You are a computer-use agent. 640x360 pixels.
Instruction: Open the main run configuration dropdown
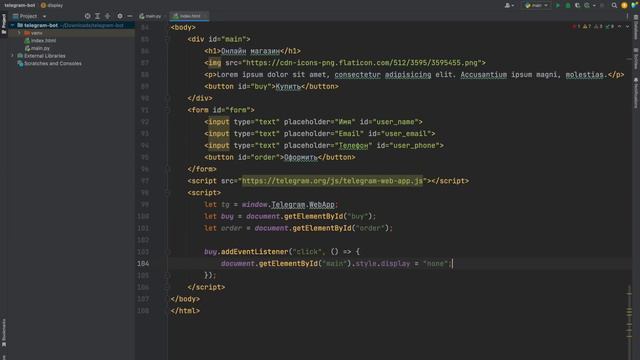point(536,5)
